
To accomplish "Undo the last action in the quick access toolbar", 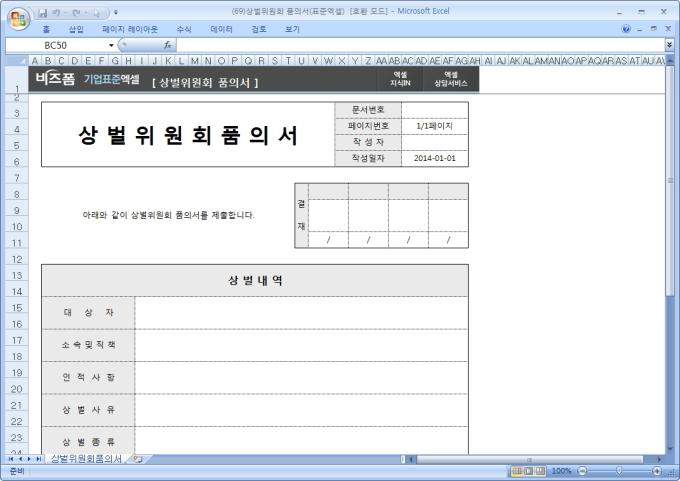I will coord(56,13).
